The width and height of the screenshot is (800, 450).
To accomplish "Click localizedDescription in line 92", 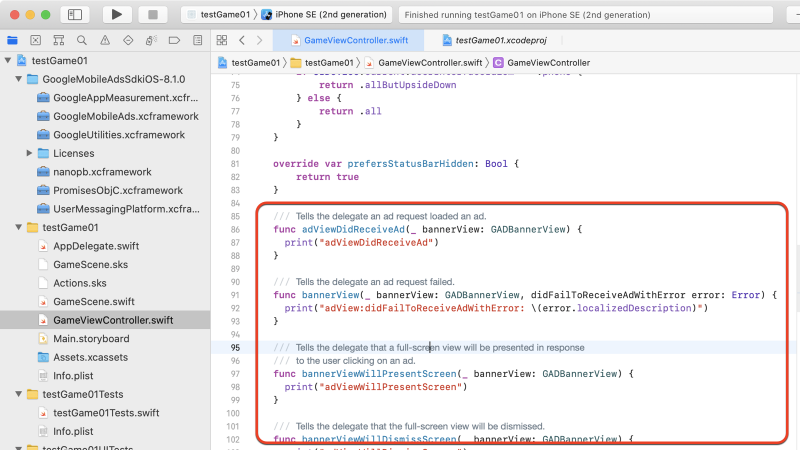I will click(x=634, y=308).
